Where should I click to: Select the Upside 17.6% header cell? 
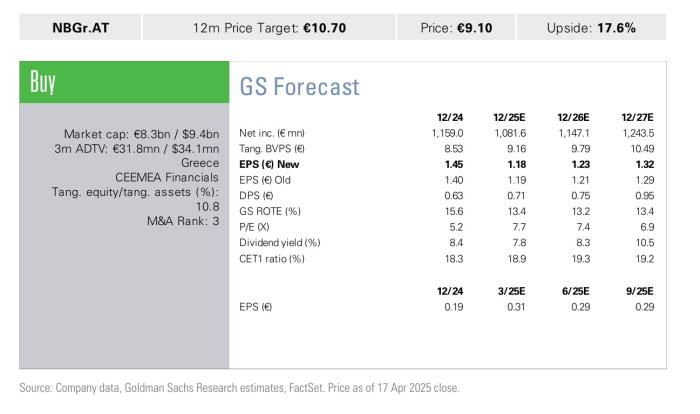[591, 27]
